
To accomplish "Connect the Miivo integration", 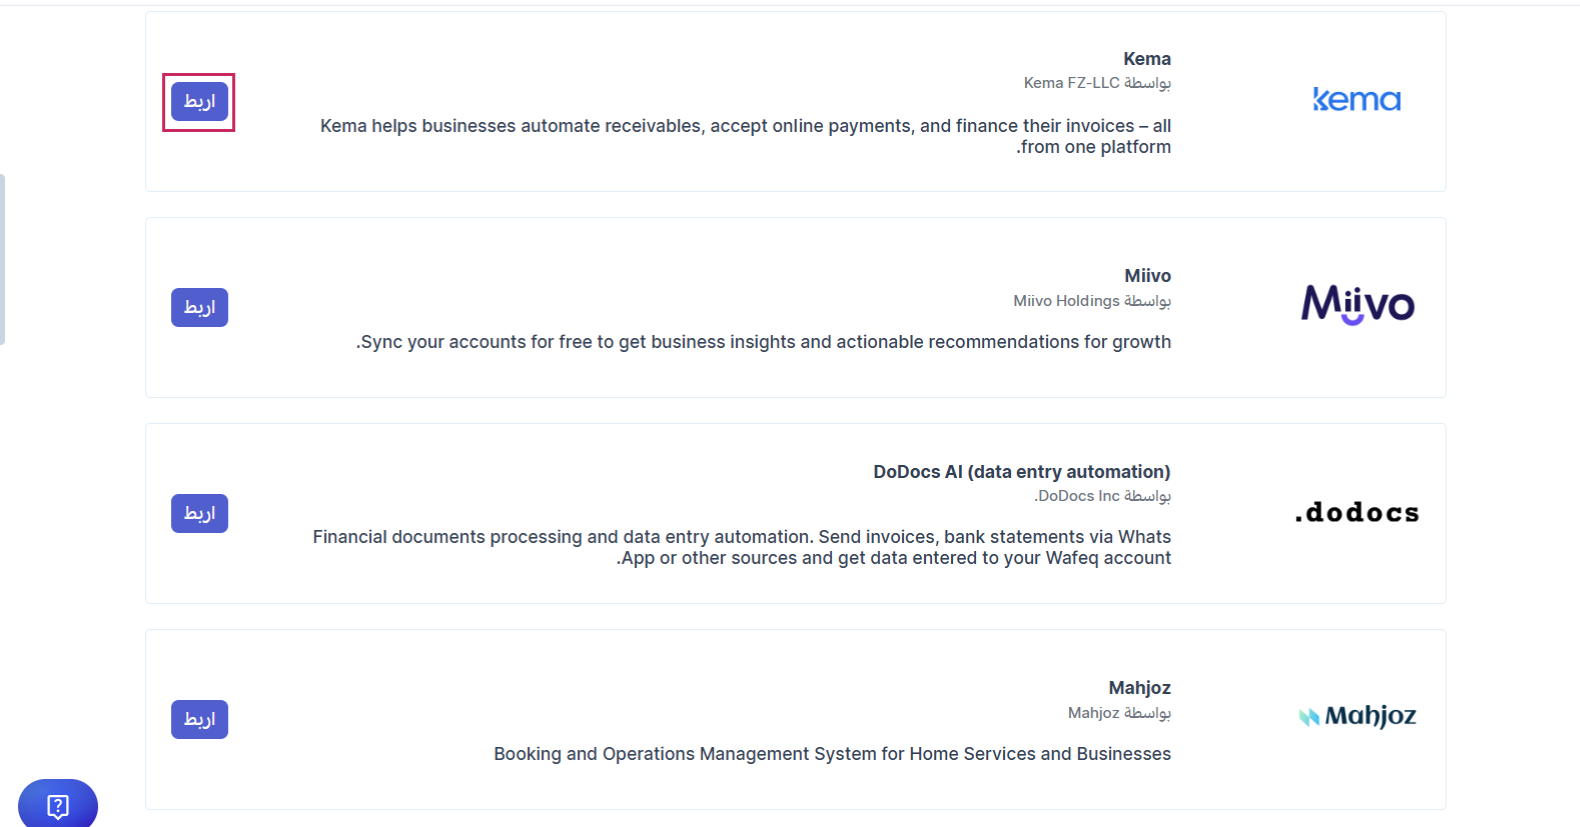I will click(x=199, y=308).
